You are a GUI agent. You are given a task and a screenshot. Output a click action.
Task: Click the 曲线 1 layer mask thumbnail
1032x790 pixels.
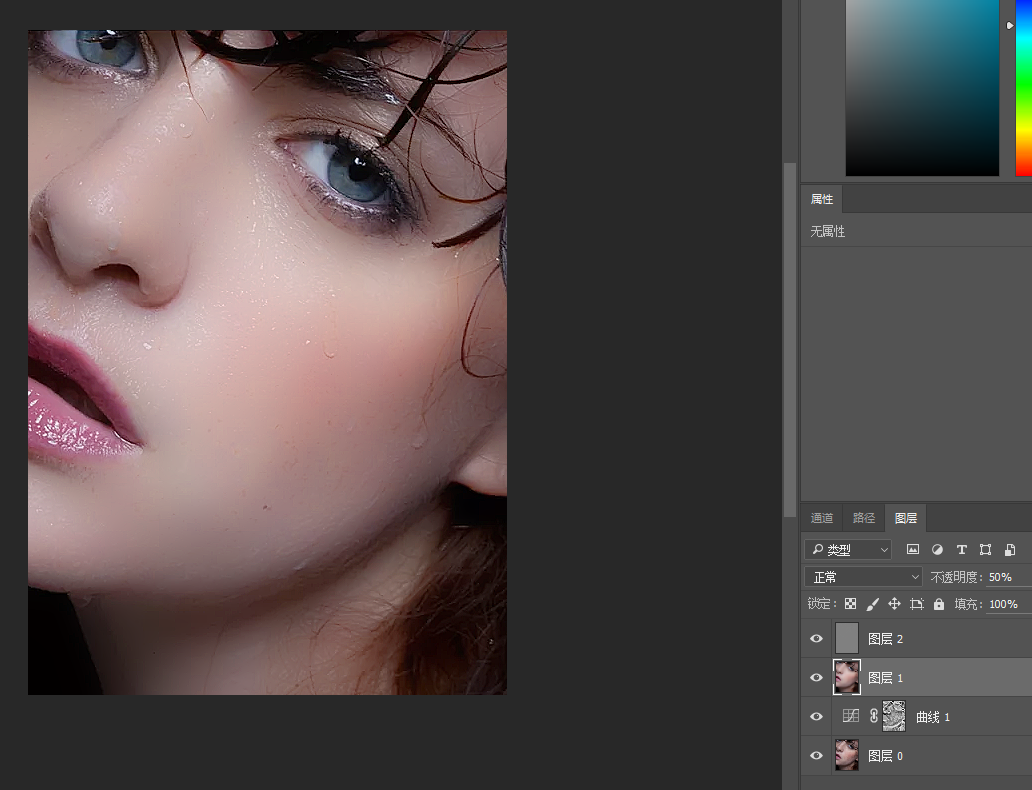(x=894, y=716)
